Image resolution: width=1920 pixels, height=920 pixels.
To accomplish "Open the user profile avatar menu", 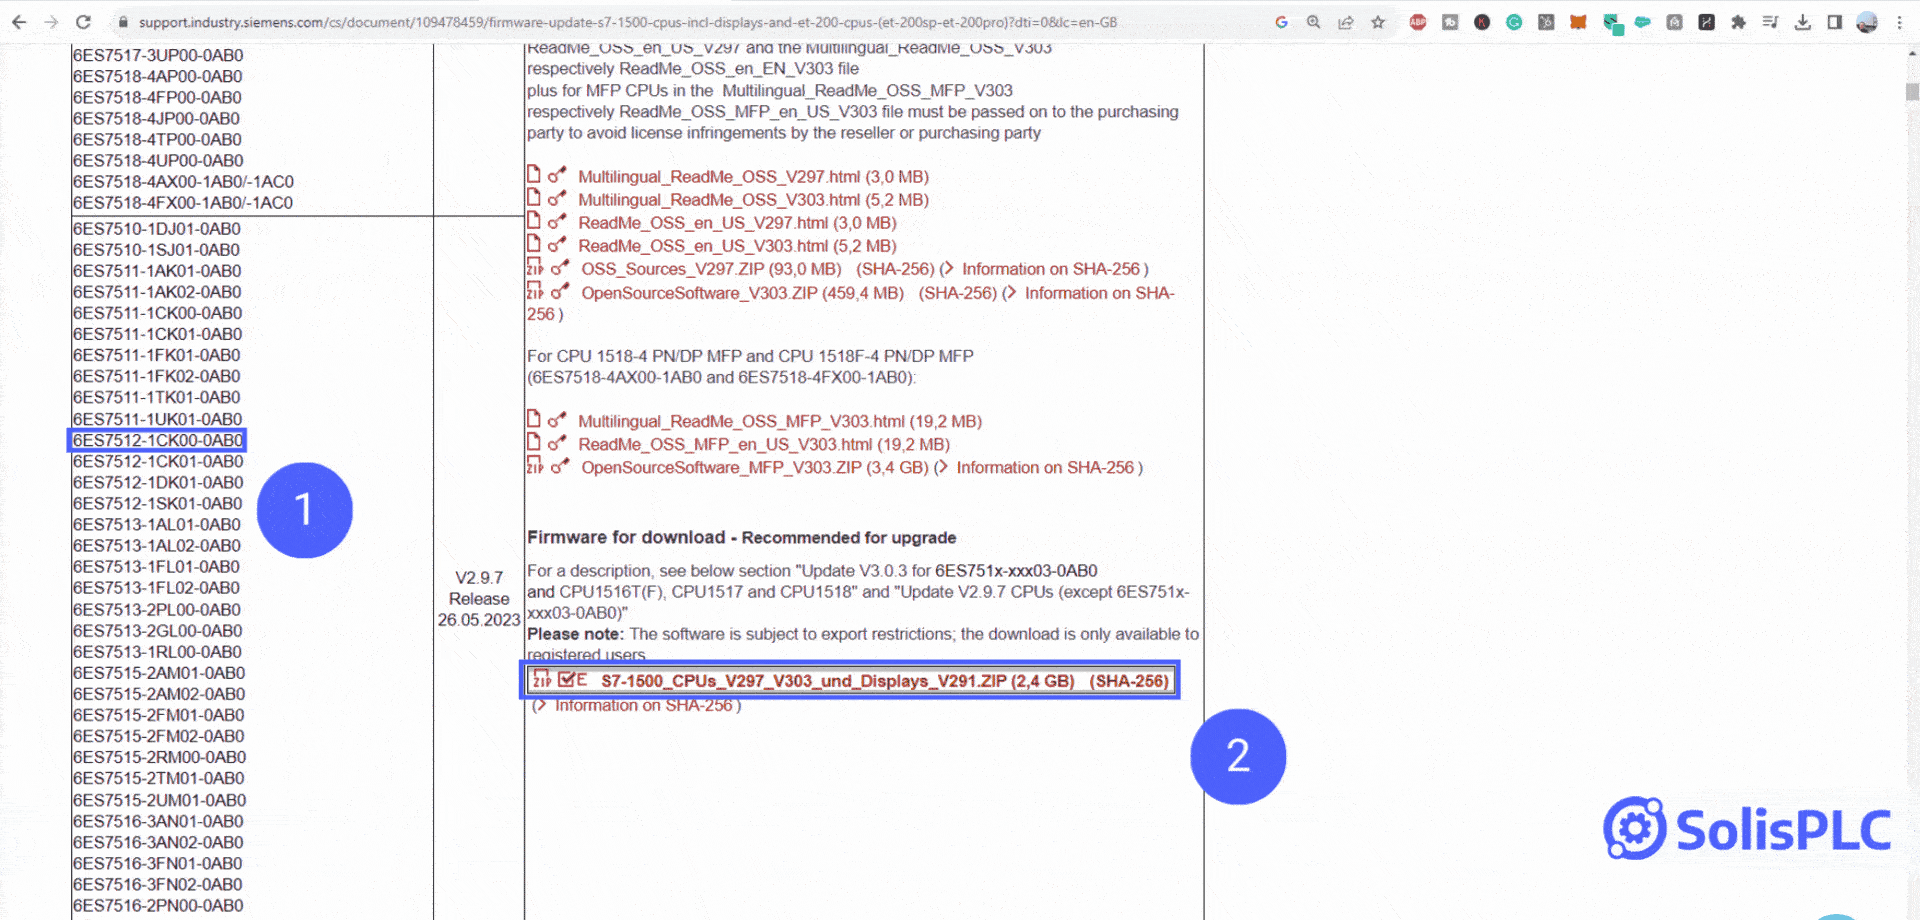I will coord(1866,22).
